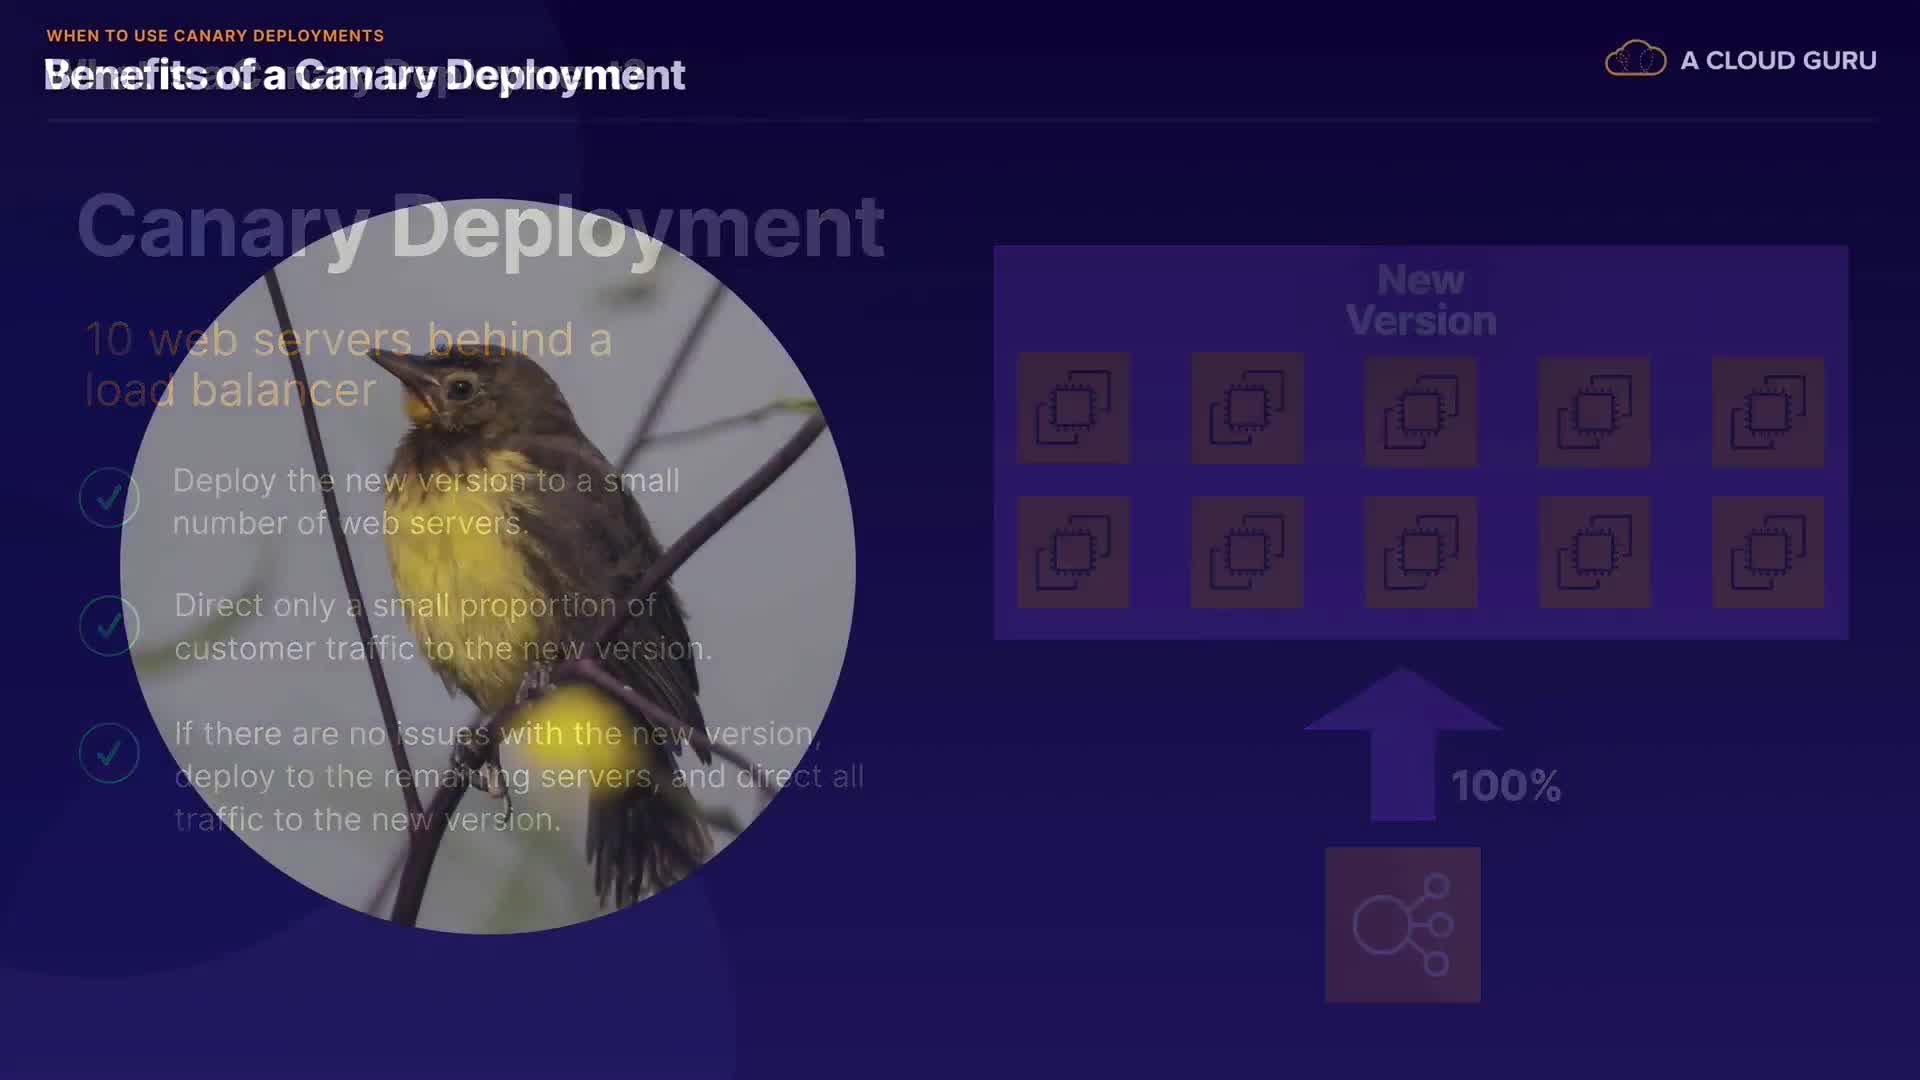Click the 'A CLOUD GURU' brand text
This screenshot has width=1920, height=1080.
pyautogui.click(x=1778, y=60)
